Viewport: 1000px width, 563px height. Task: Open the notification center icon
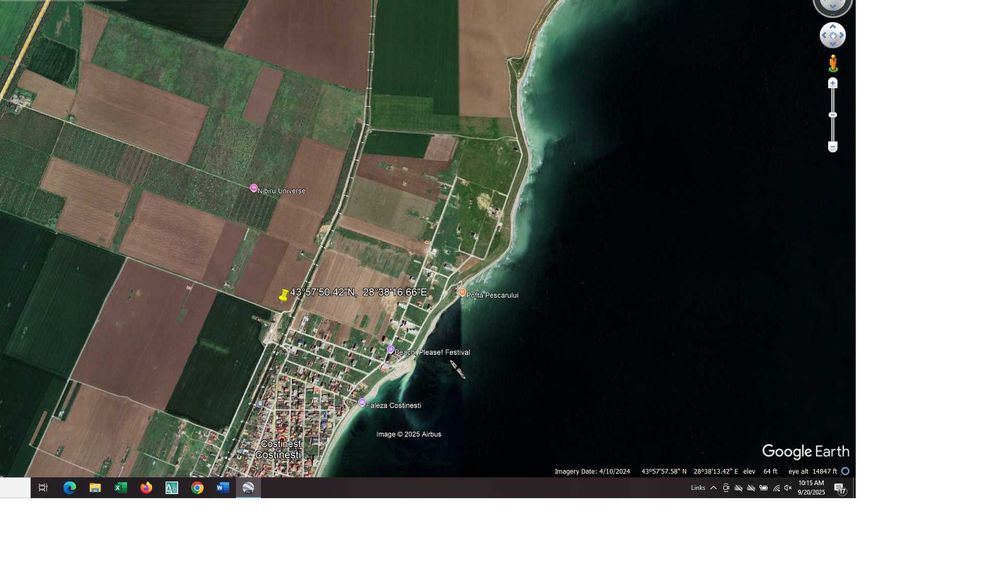coord(841,488)
